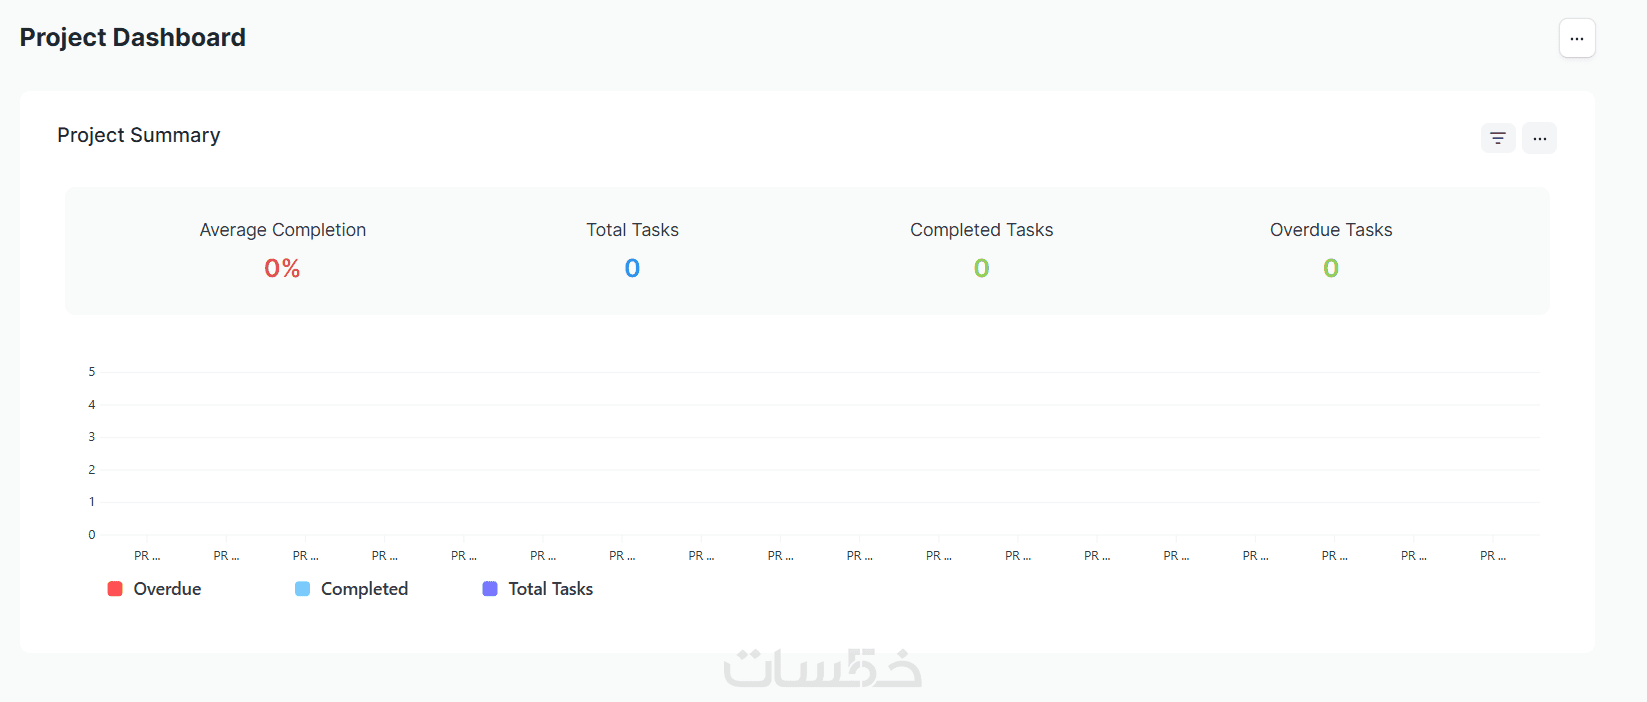The width and height of the screenshot is (1647, 702).
Task: Toggle the Completed series legend label
Action: pyautogui.click(x=364, y=589)
